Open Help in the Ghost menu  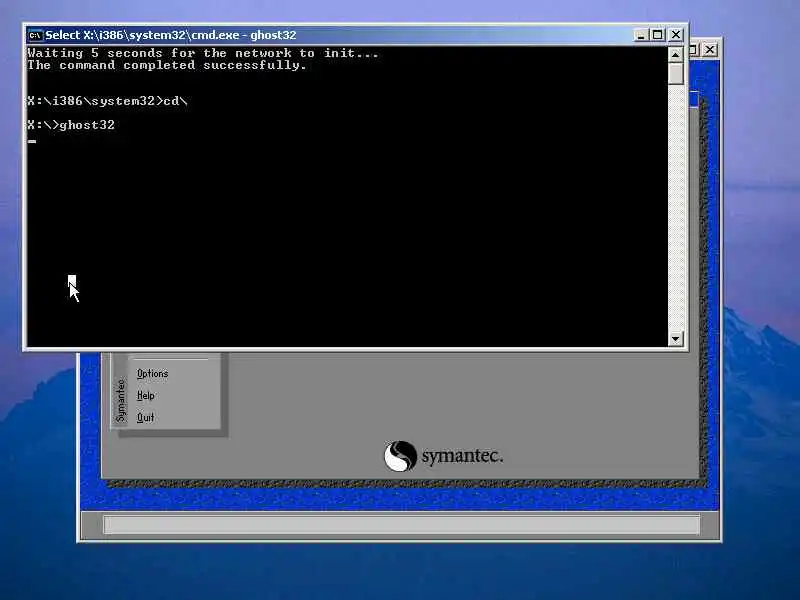point(145,395)
